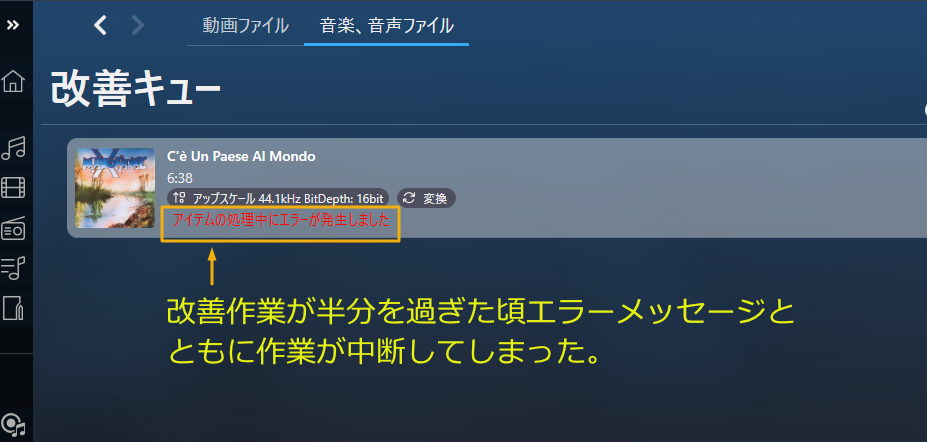This screenshot has width=927, height=442.
Task: Open the radio icon in sidebar
Action: (x=13, y=229)
